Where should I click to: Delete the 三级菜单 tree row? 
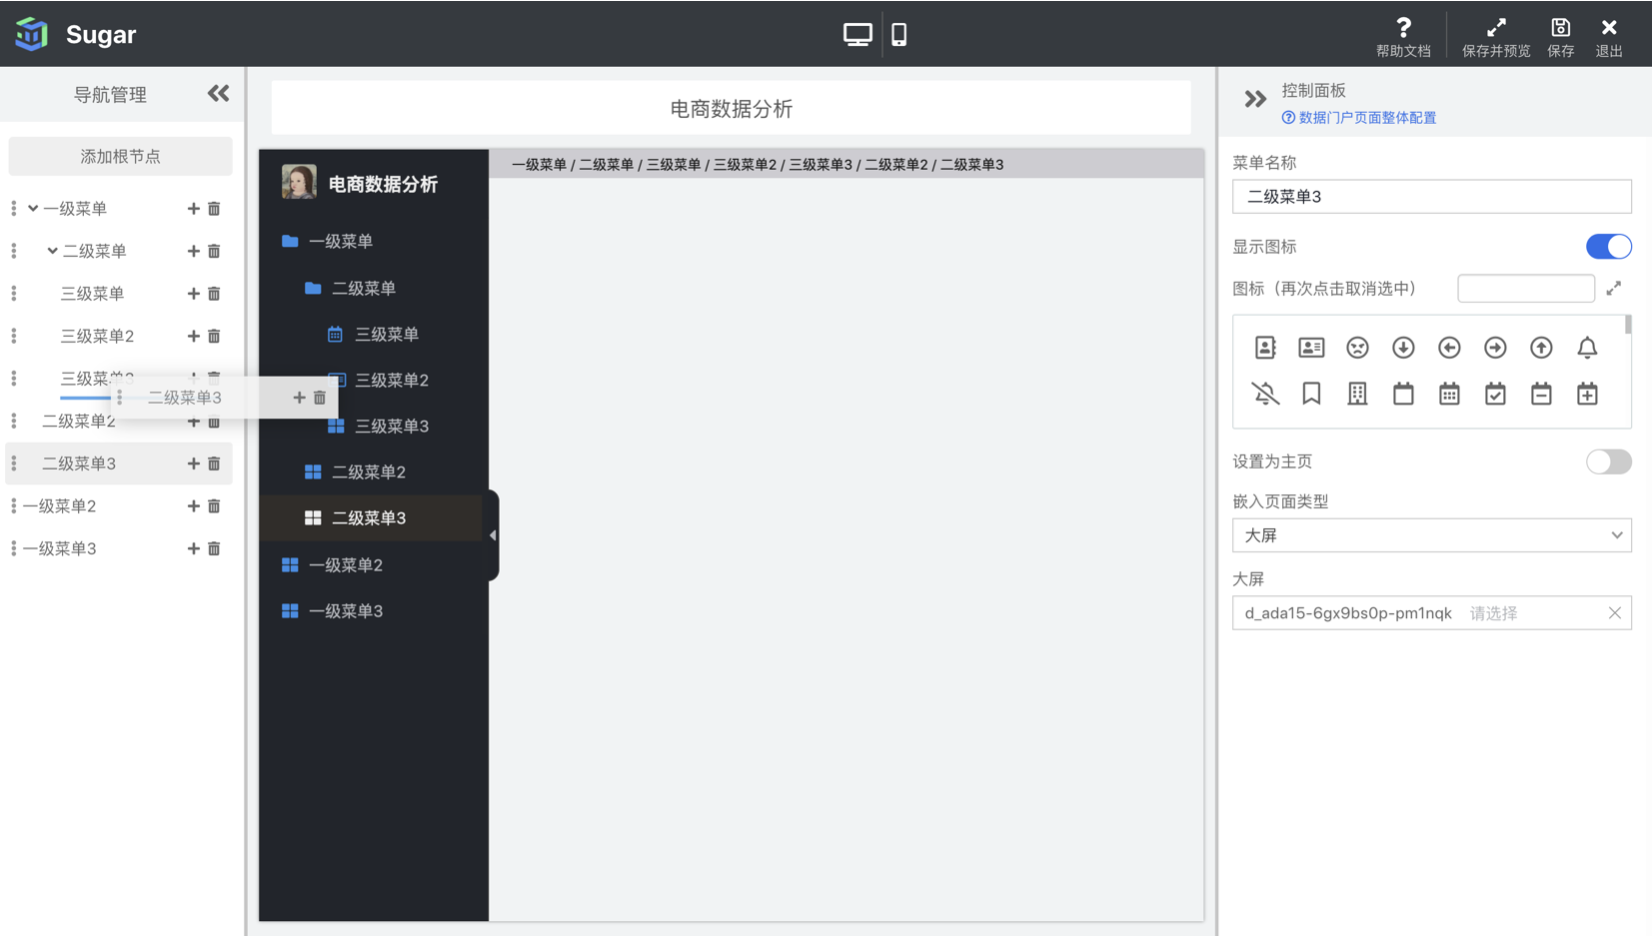click(x=214, y=293)
